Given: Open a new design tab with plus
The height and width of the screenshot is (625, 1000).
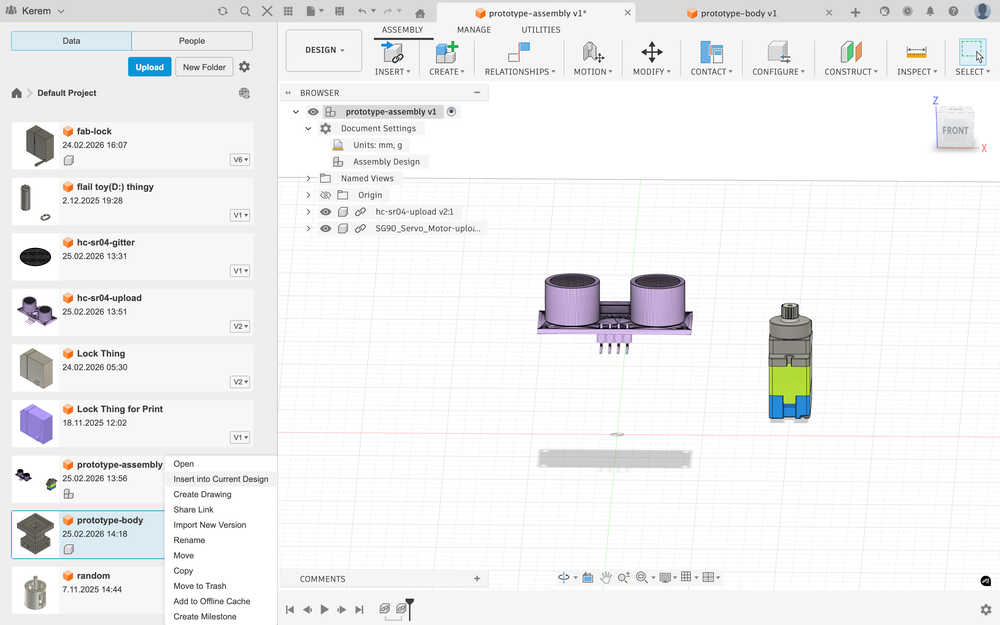Looking at the screenshot, I should (855, 12).
